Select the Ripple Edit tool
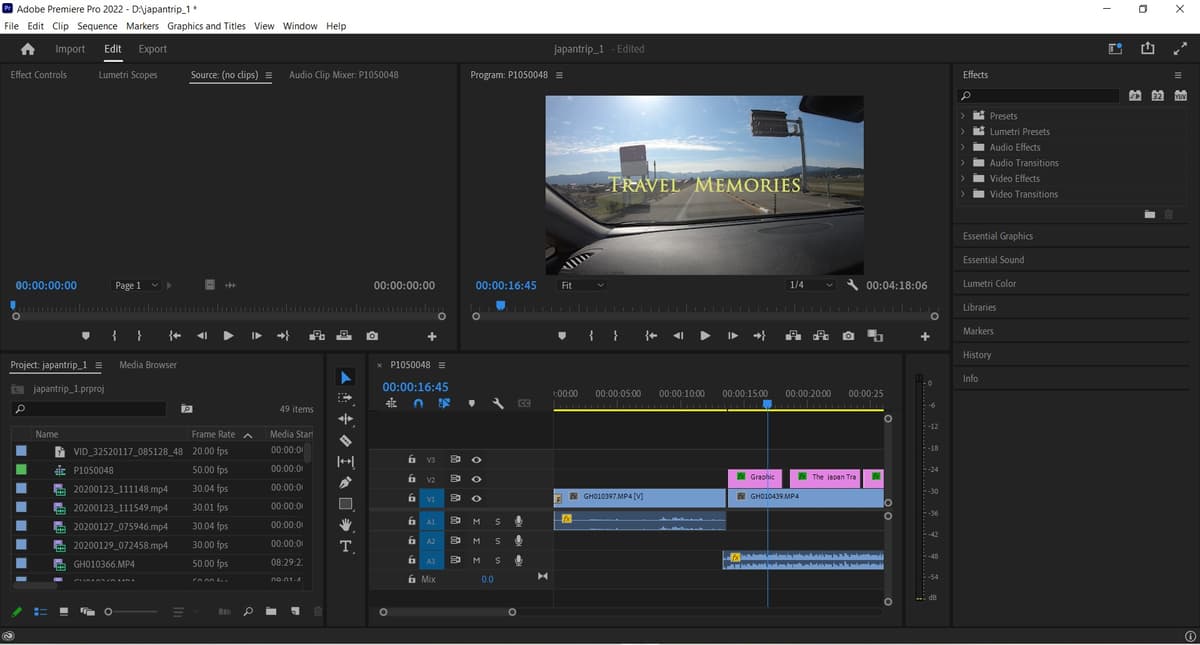Screen dimensions: 1200x645 coord(346,419)
